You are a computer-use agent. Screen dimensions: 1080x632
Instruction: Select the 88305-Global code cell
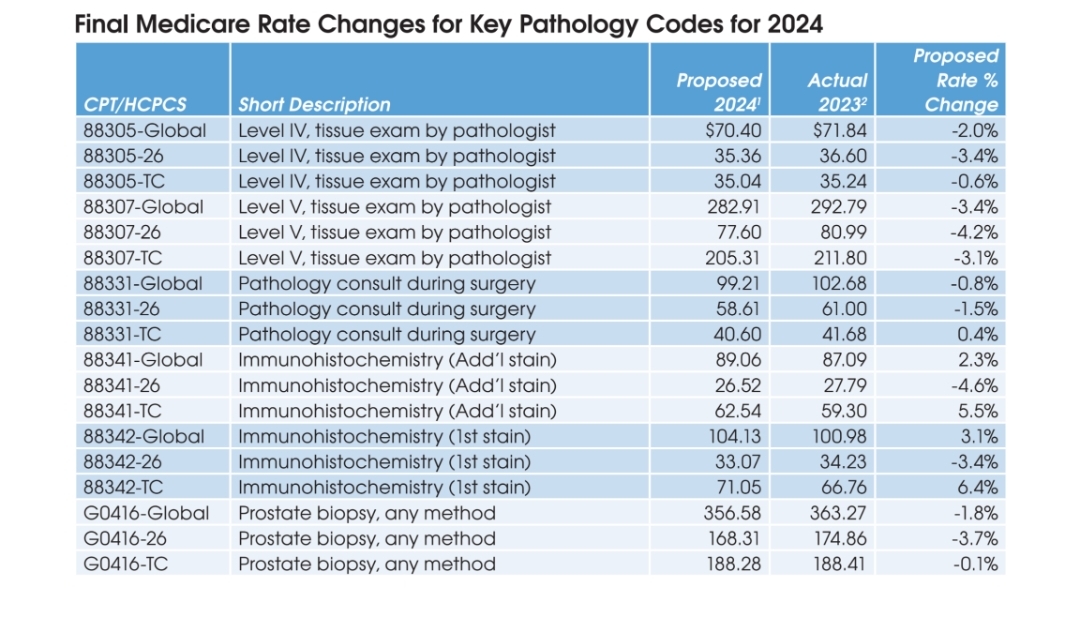tap(145, 130)
